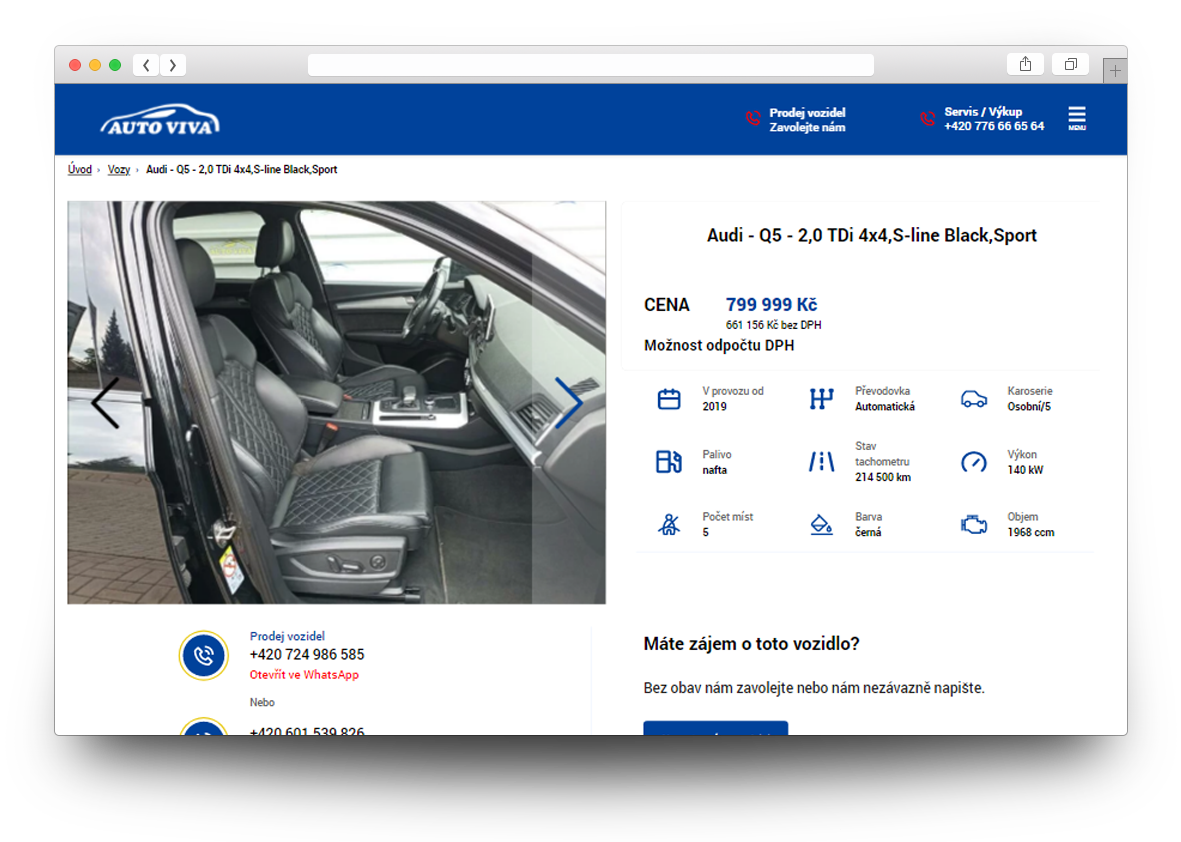This screenshot has width=1181, height=842.
Task: Click the CENA label
Action: pyautogui.click(x=667, y=305)
